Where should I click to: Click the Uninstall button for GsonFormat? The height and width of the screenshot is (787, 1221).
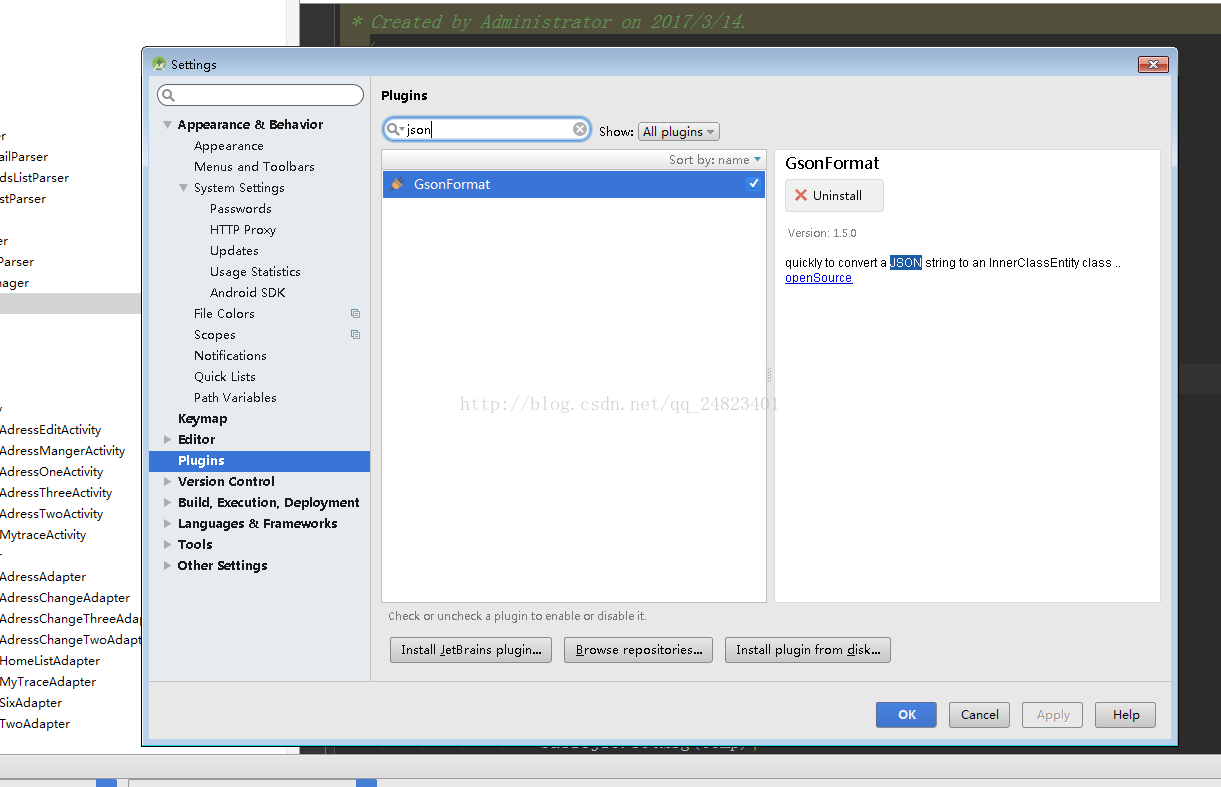coord(834,196)
